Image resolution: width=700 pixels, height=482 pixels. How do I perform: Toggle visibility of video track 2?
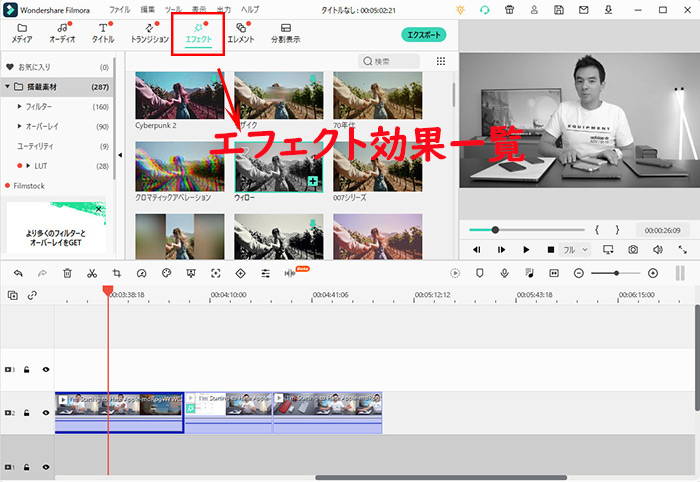point(46,413)
